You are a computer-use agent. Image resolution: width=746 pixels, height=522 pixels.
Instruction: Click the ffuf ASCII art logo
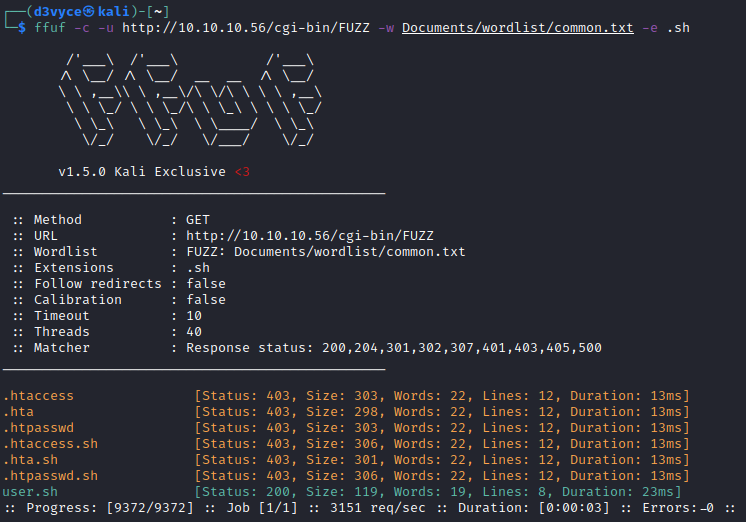[190, 103]
